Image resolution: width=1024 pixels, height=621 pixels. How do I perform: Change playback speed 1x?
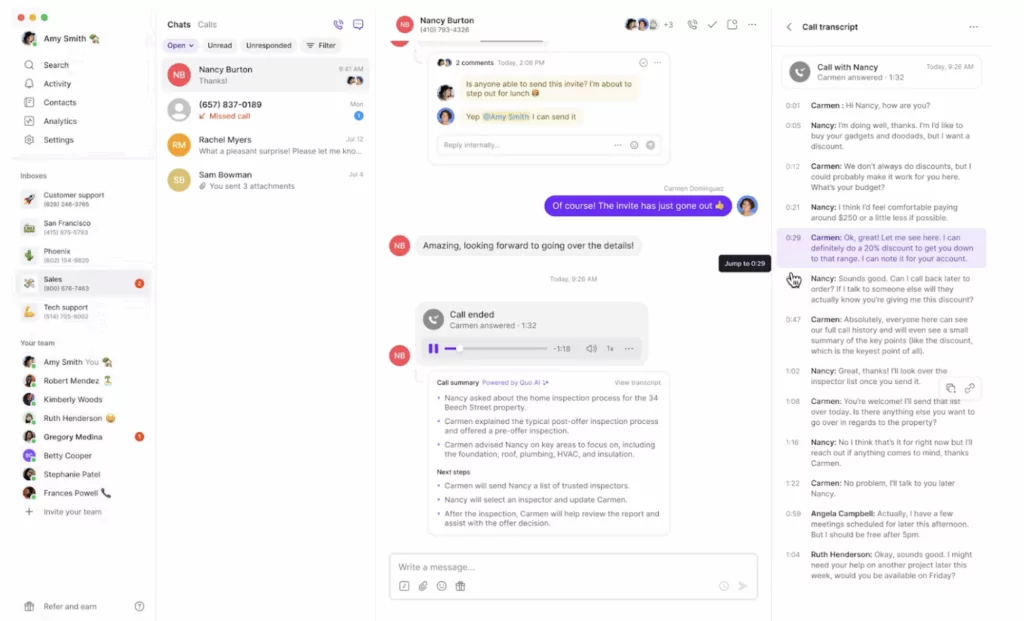tap(610, 349)
